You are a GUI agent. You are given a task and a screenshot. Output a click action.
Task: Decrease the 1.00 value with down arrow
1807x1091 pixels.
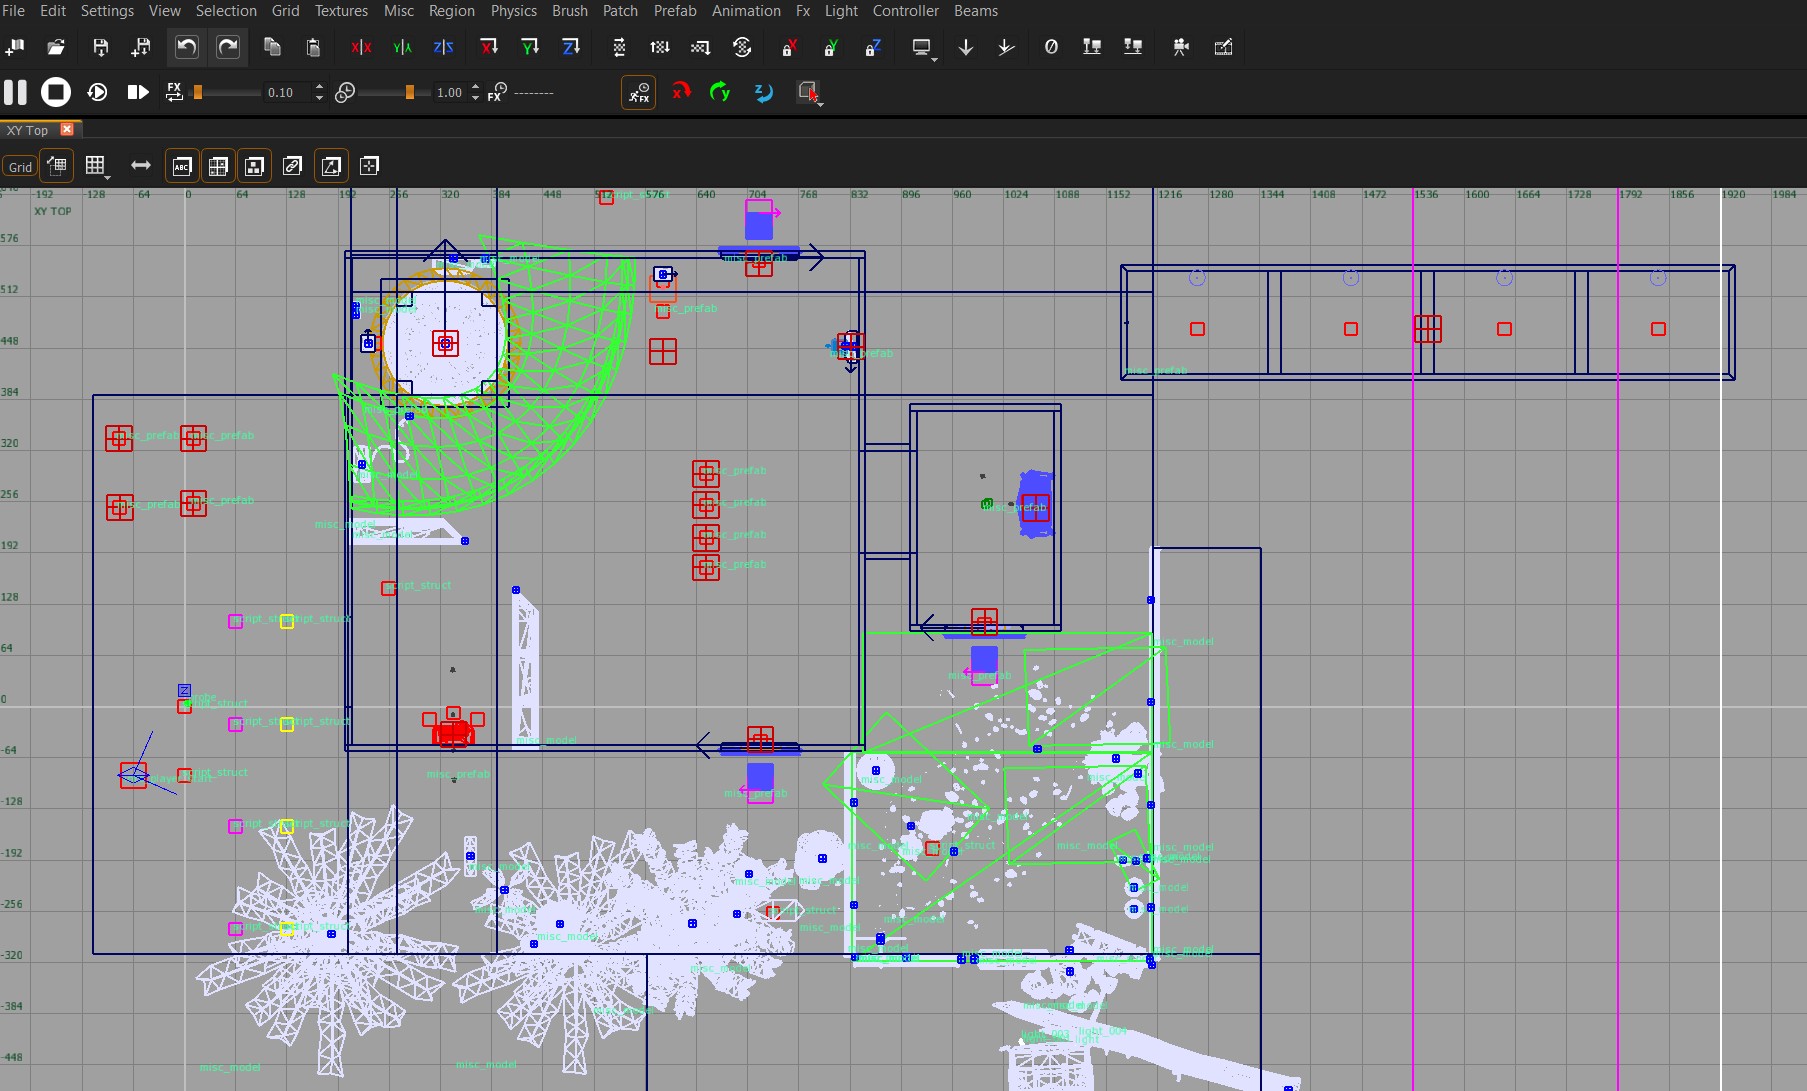click(475, 98)
